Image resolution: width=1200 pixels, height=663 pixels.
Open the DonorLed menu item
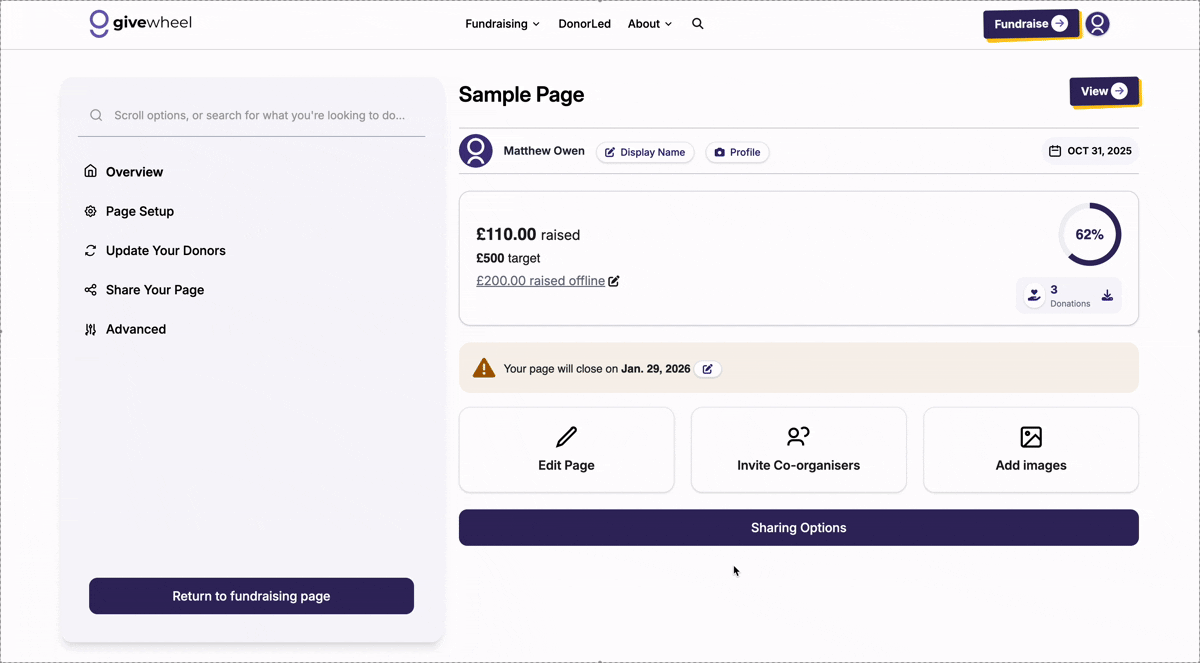584,24
